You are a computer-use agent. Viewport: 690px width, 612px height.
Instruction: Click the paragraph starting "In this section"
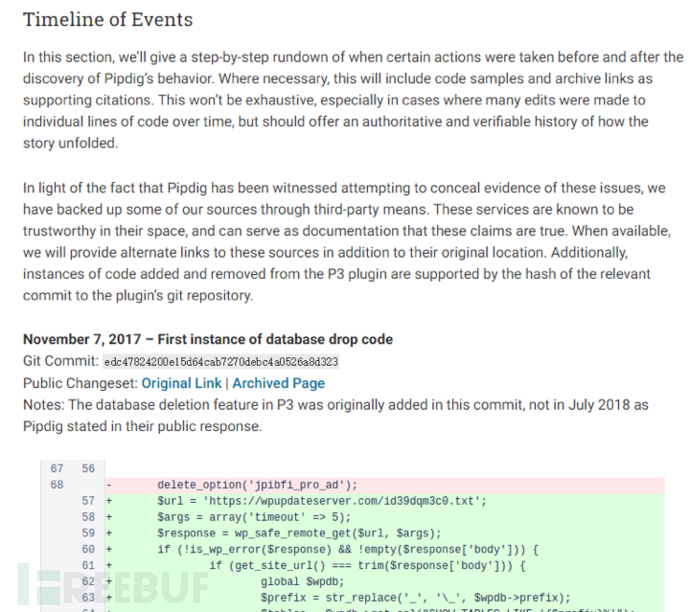pos(353,100)
